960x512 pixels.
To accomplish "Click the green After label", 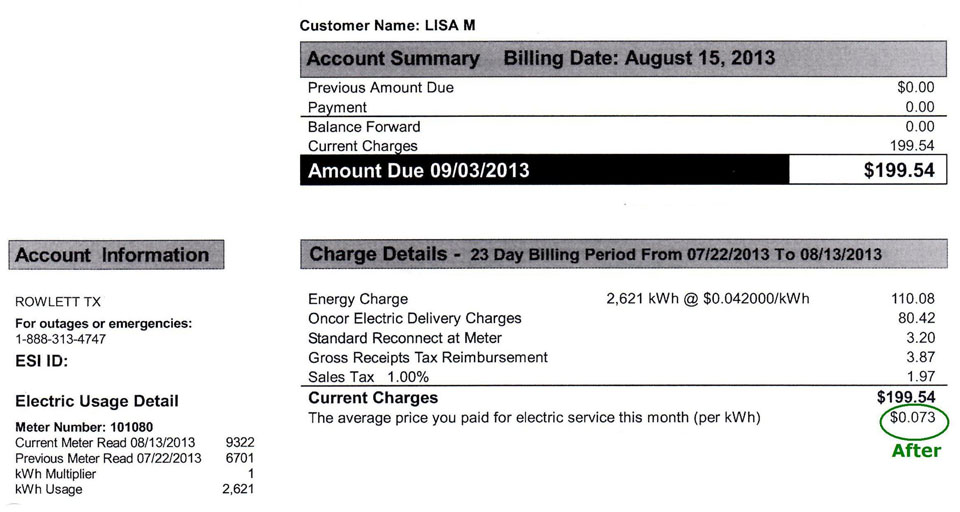I will 916,450.
